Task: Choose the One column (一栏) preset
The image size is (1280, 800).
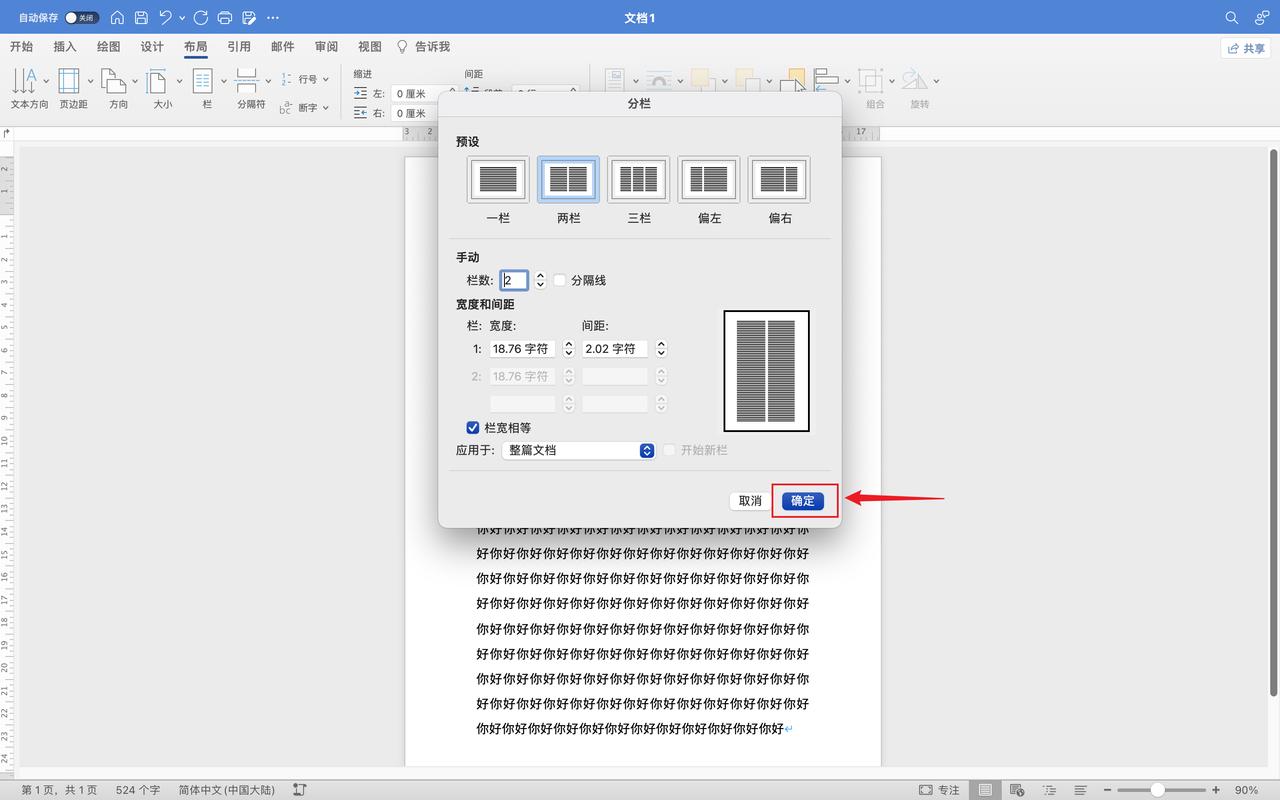Action: (x=498, y=180)
